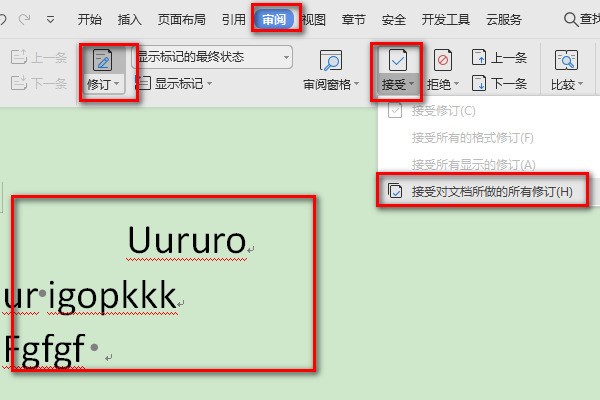This screenshot has height=400, width=600.
Task: Expand the 修订 dropdown arrow
Action: click(x=117, y=86)
